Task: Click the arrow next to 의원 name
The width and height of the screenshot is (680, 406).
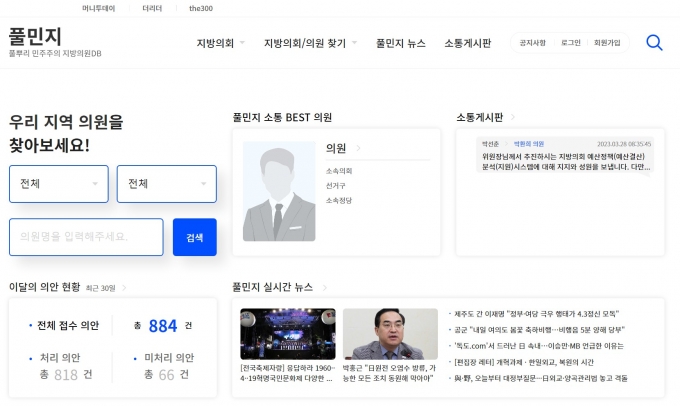Action: coord(358,149)
